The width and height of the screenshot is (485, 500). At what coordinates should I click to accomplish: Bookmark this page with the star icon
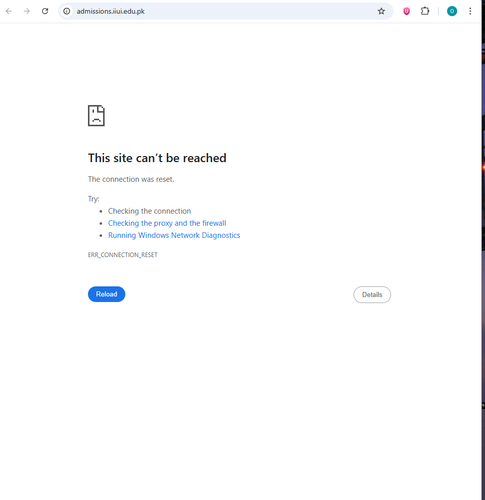381,11
